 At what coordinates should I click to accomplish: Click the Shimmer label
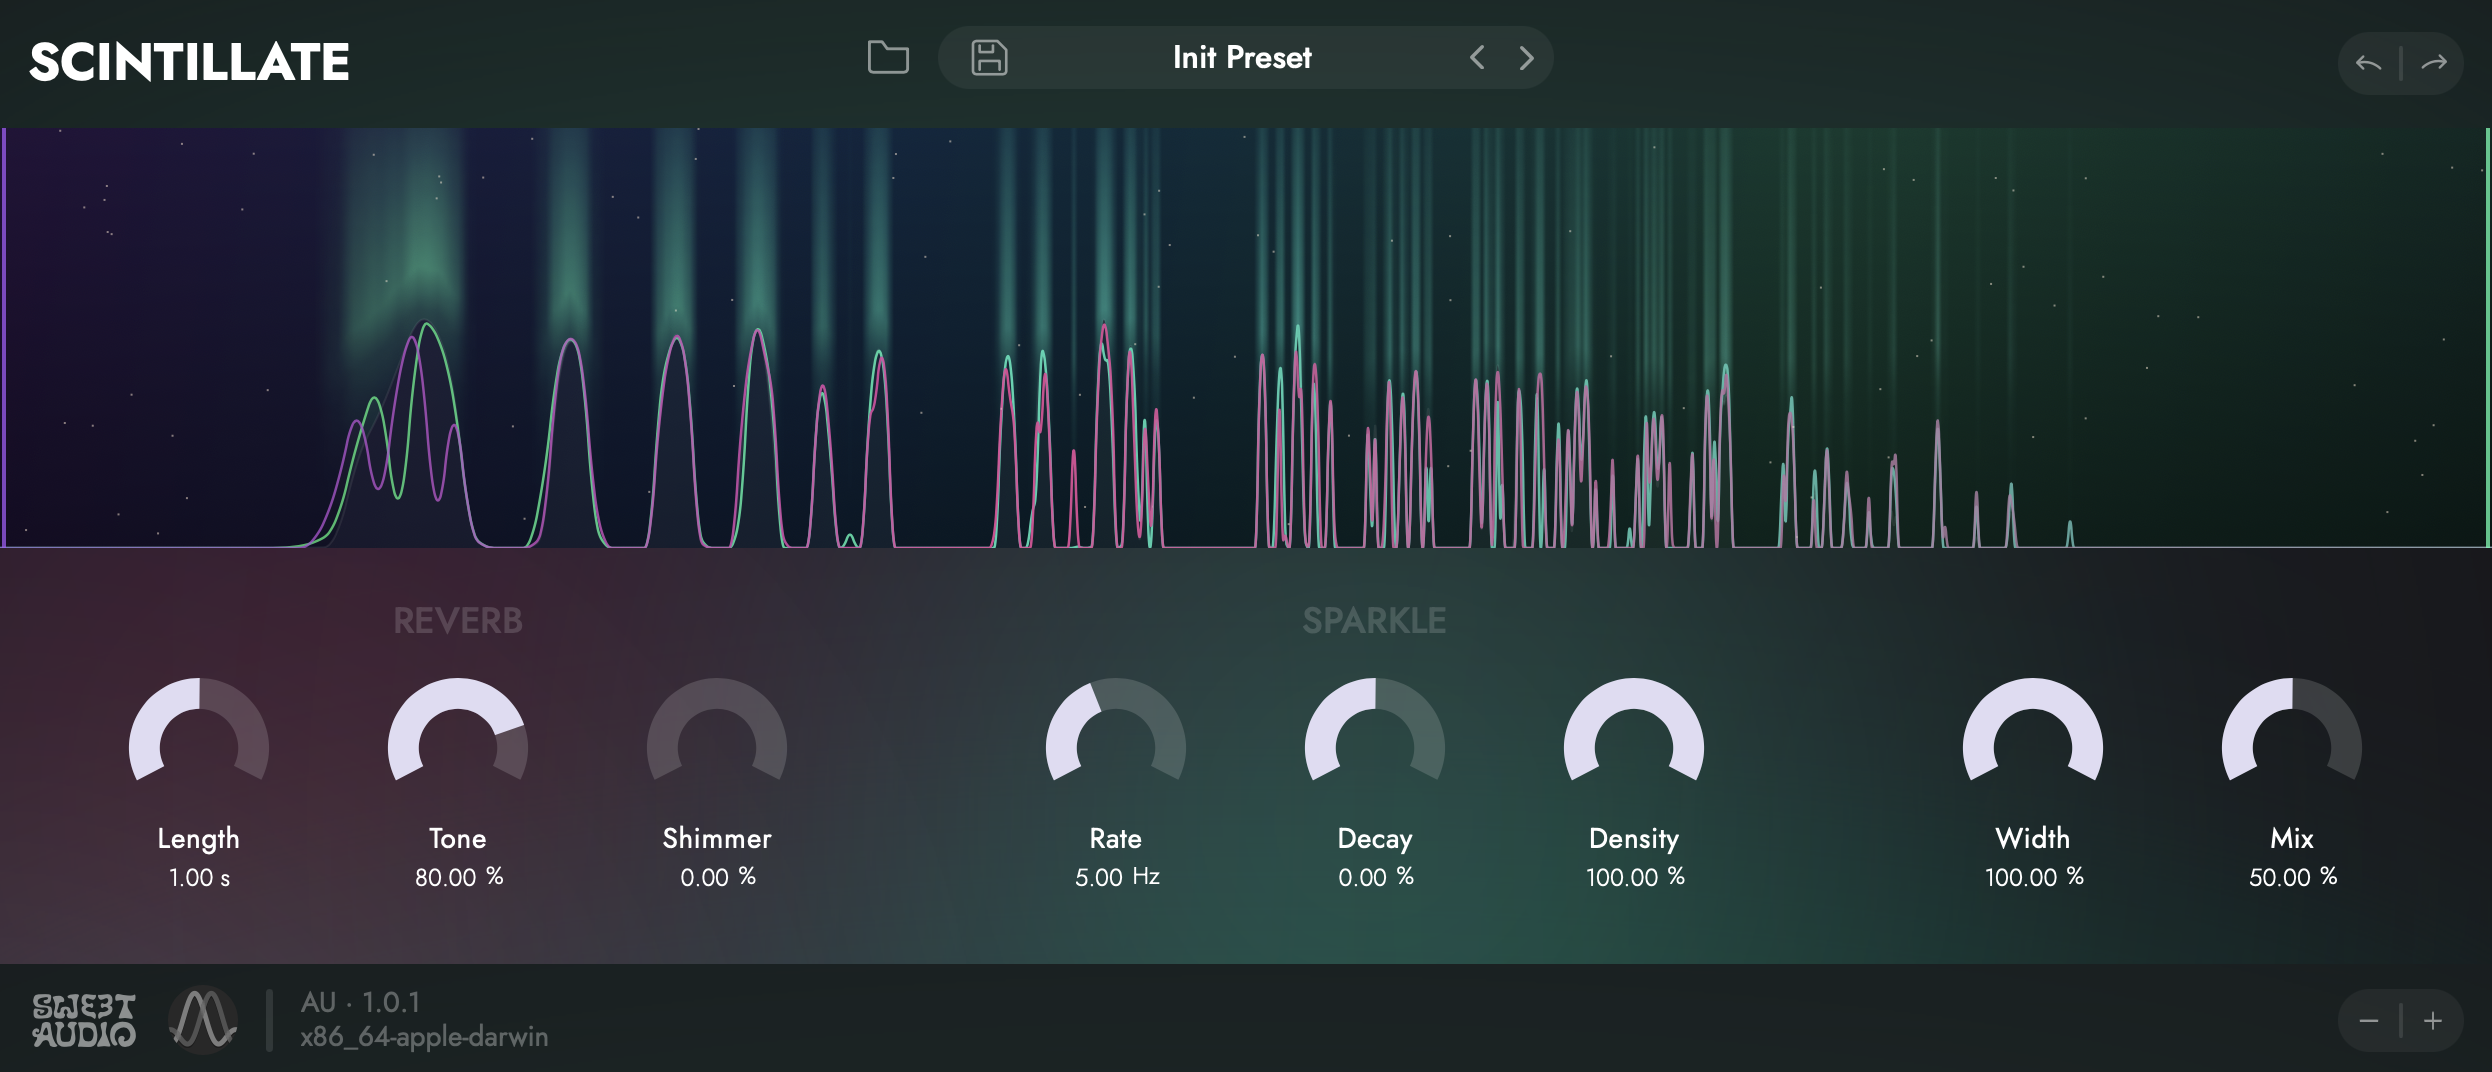point(717,838)
